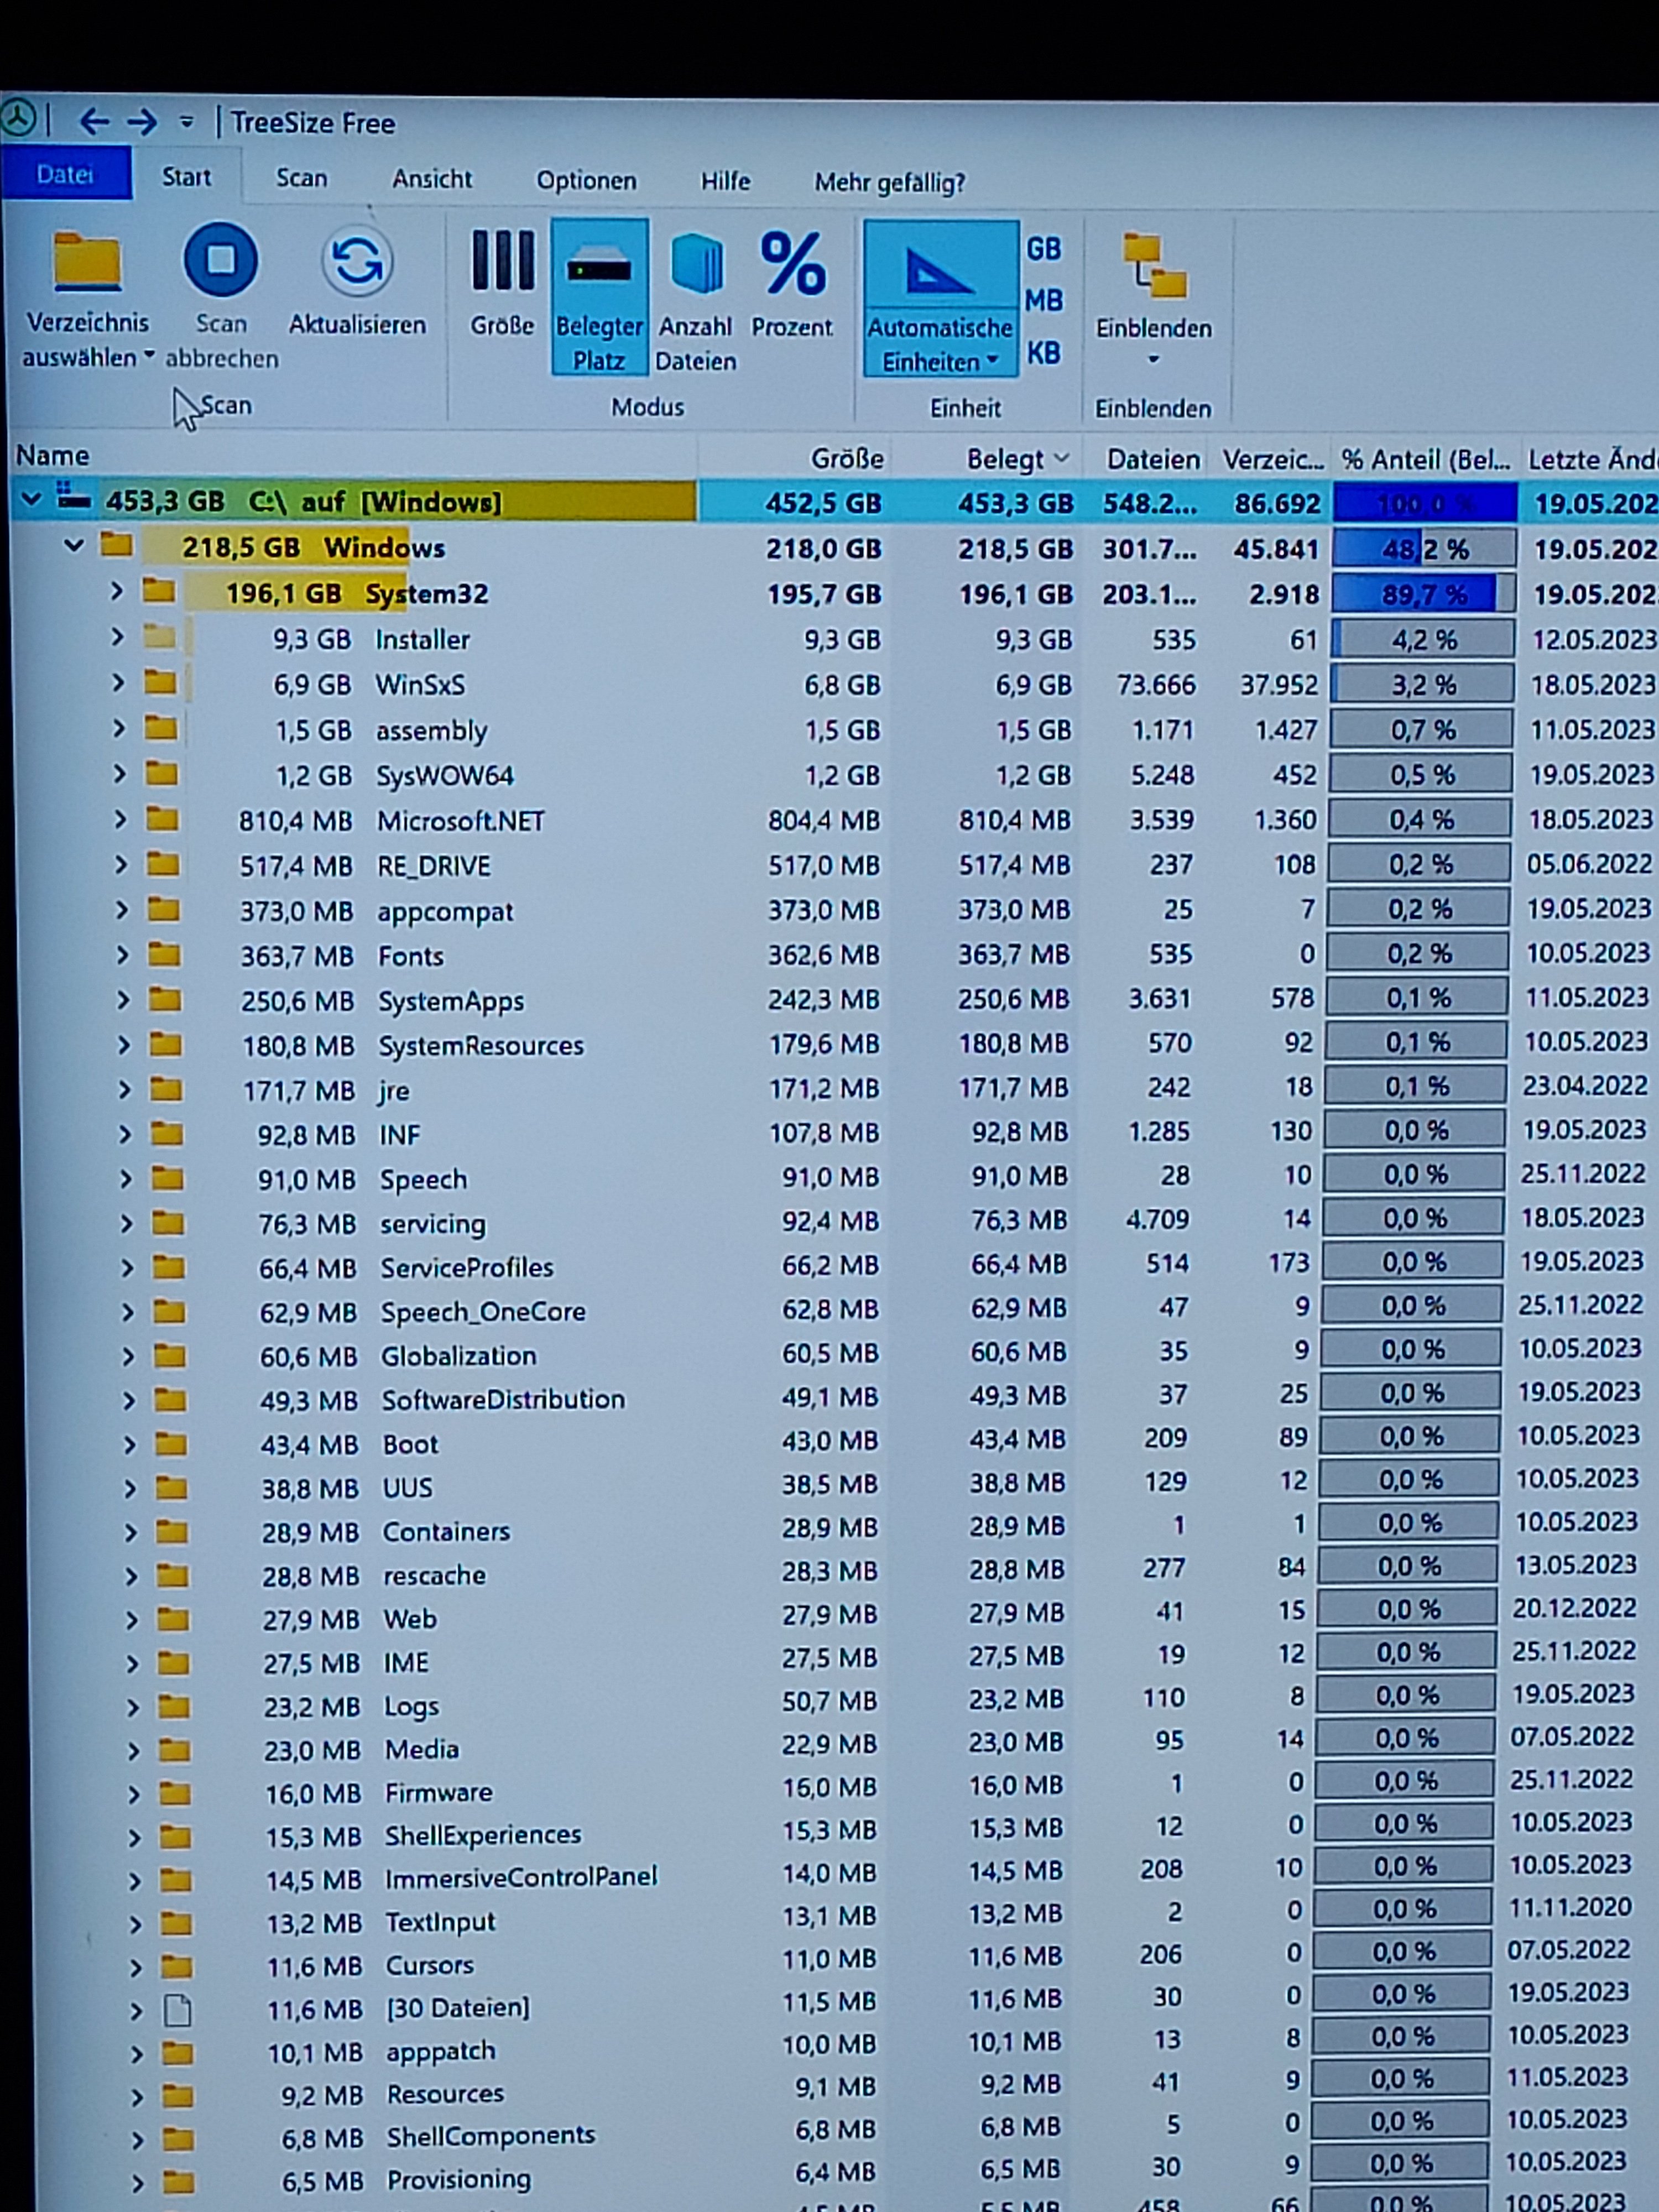
Task: Click the Scan abbrechen stop icon
Action: [220, 261]
